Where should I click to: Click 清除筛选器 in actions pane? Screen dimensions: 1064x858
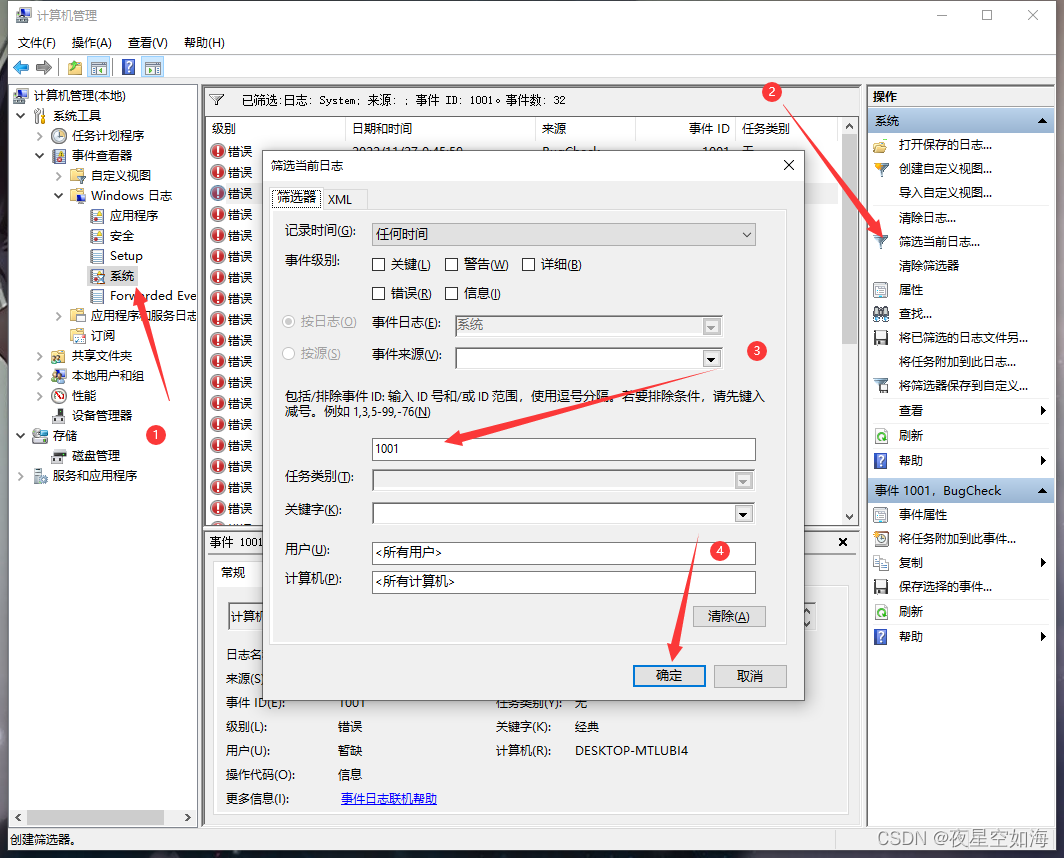[x=929, y=265]
